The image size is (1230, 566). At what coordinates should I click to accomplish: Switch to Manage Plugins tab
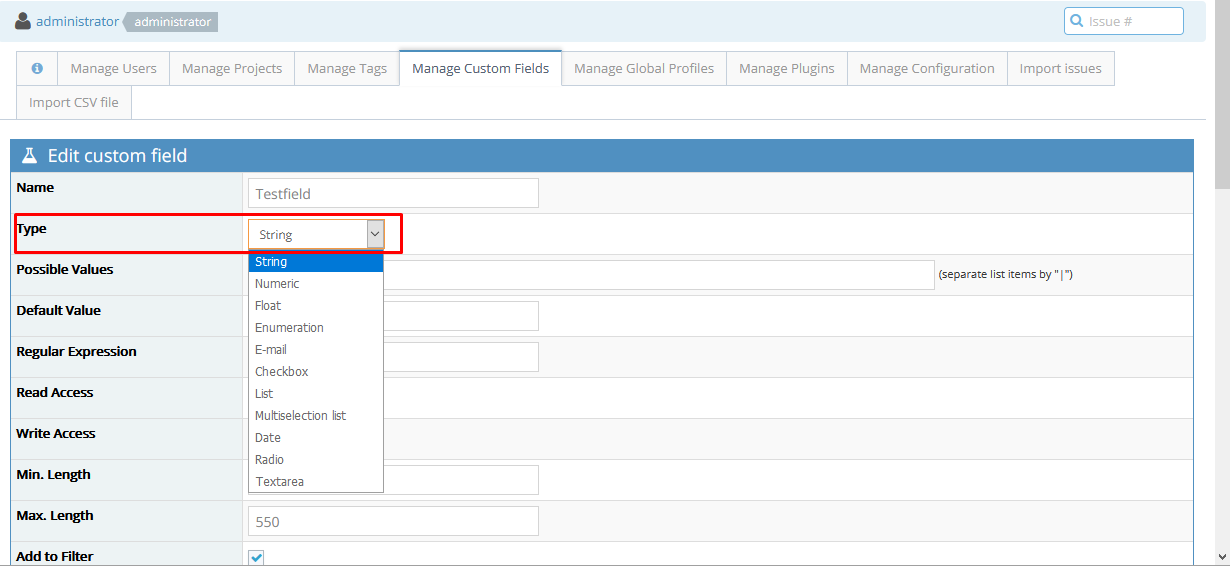(786, 68)
